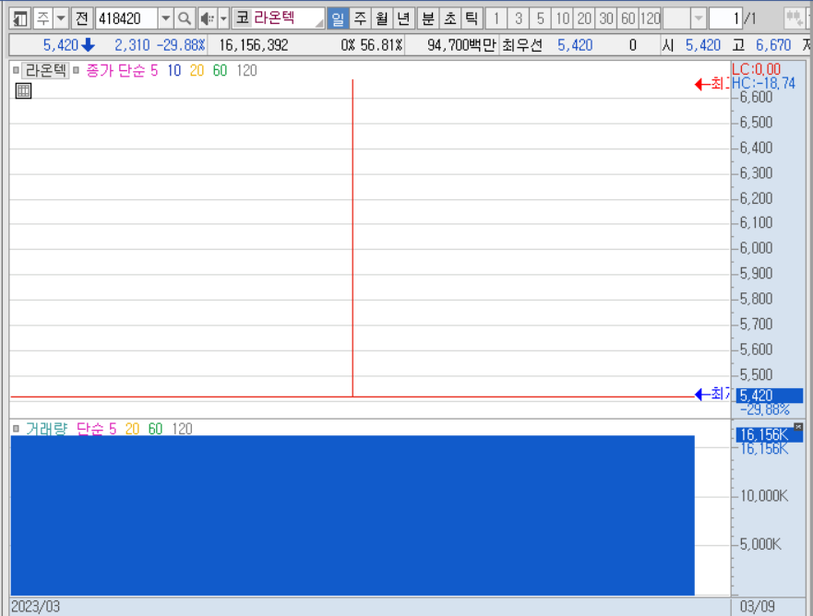
Task: Click the -29.88% change in info bar
Action: point(180,45)
